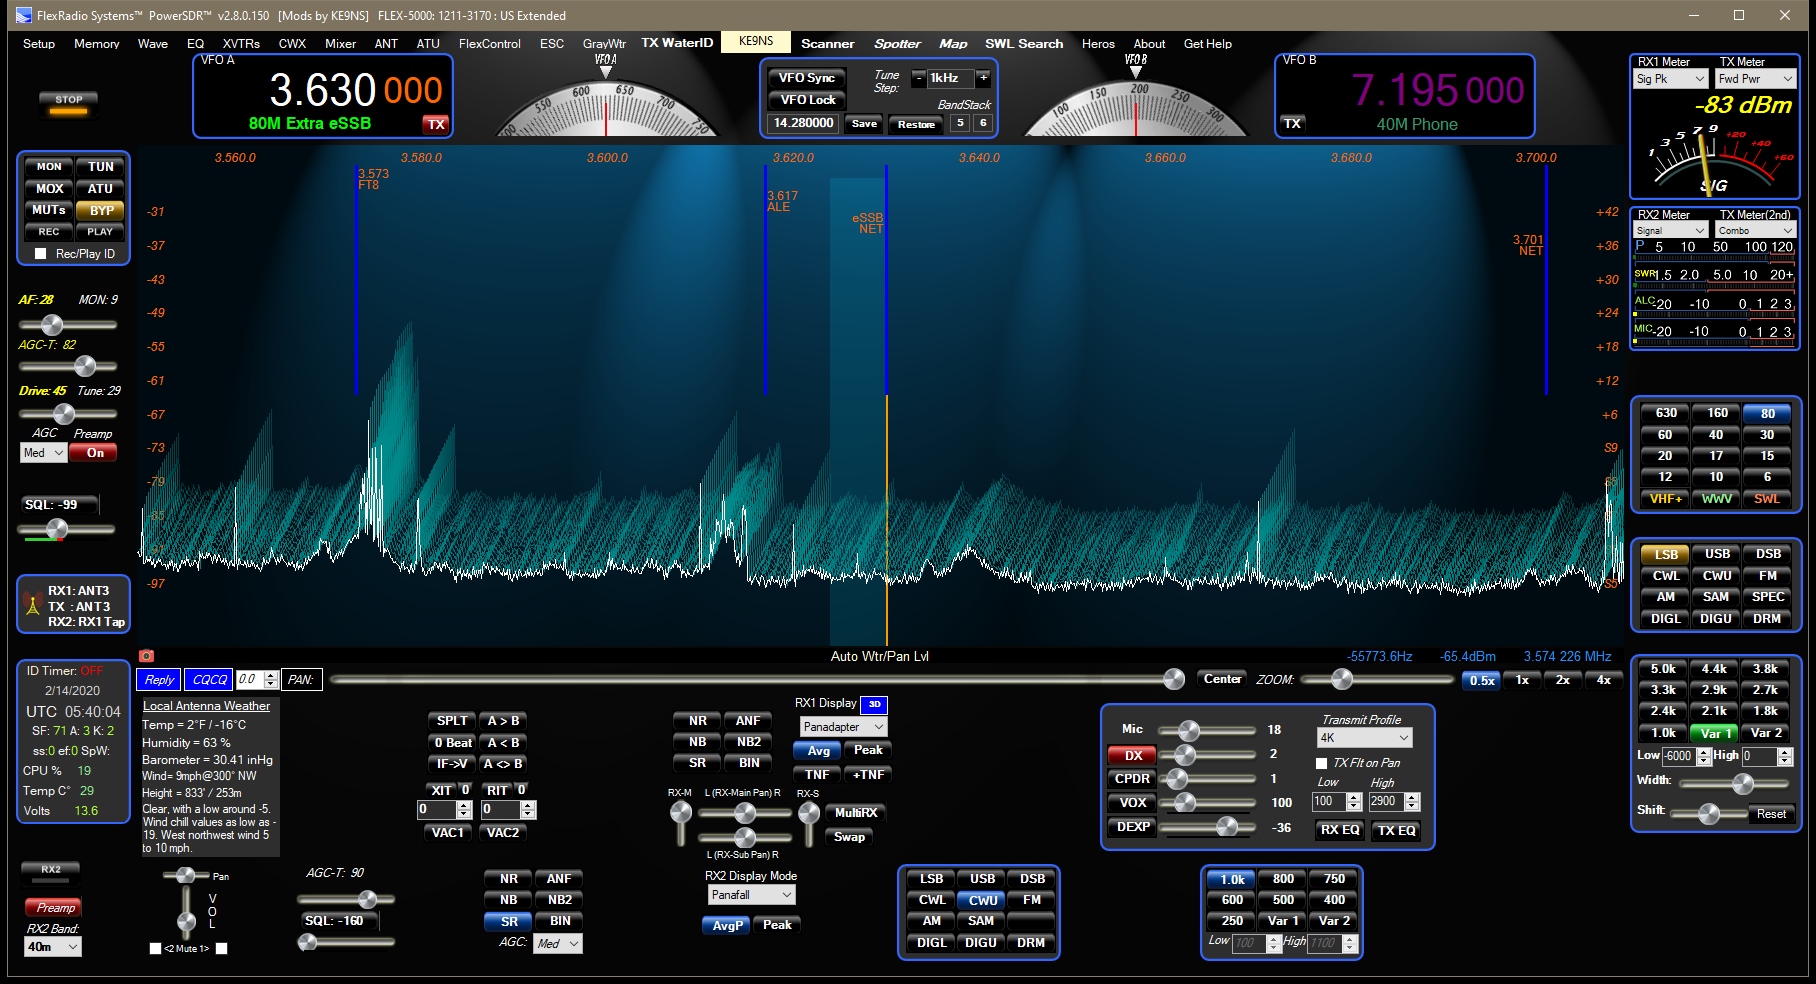Open the RX1 Display Panadapter dropdown
Screen dimensions: 1816x984
(843, 727)
